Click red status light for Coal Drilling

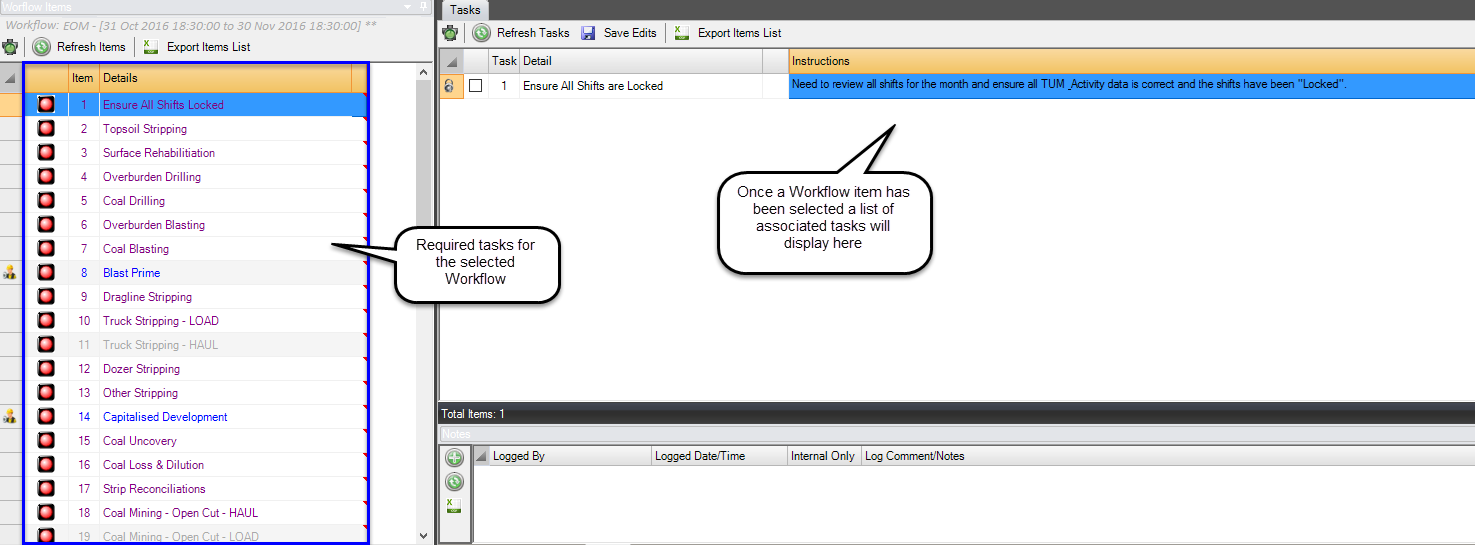[x=46, y=200]
